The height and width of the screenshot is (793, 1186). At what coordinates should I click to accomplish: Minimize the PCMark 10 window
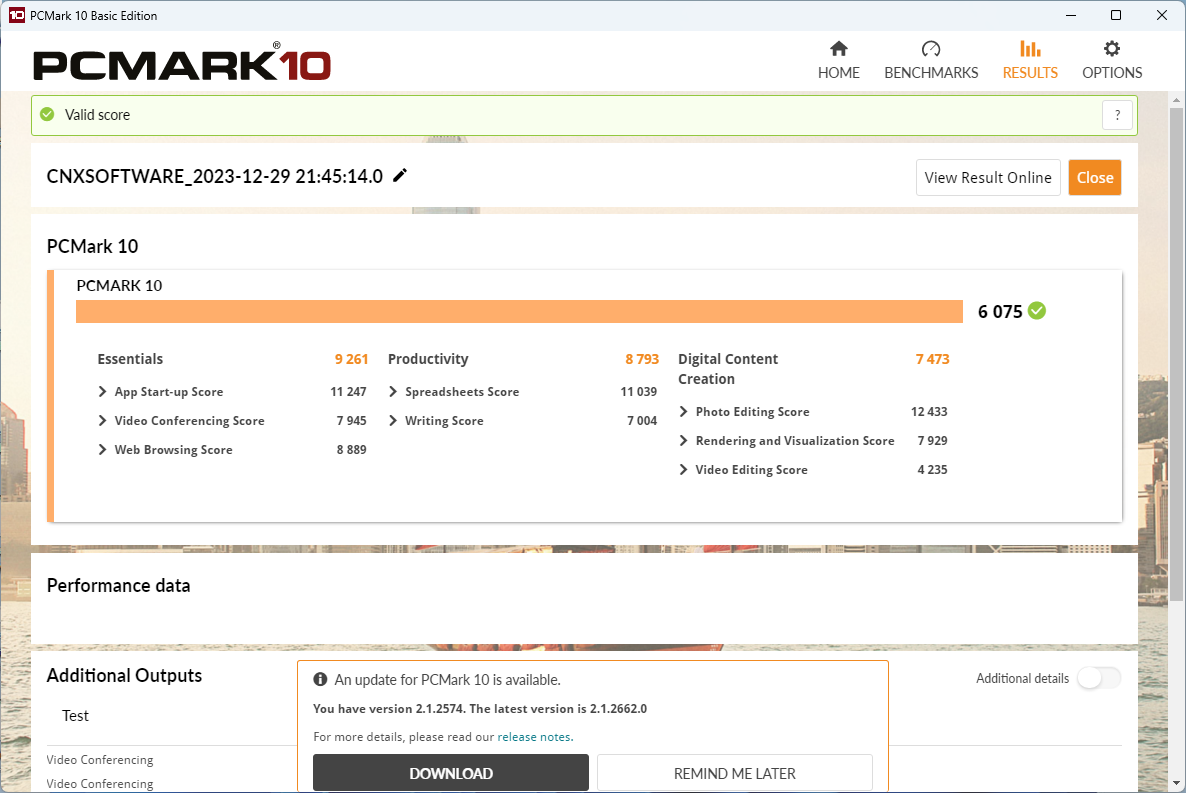pos(1071,15)
